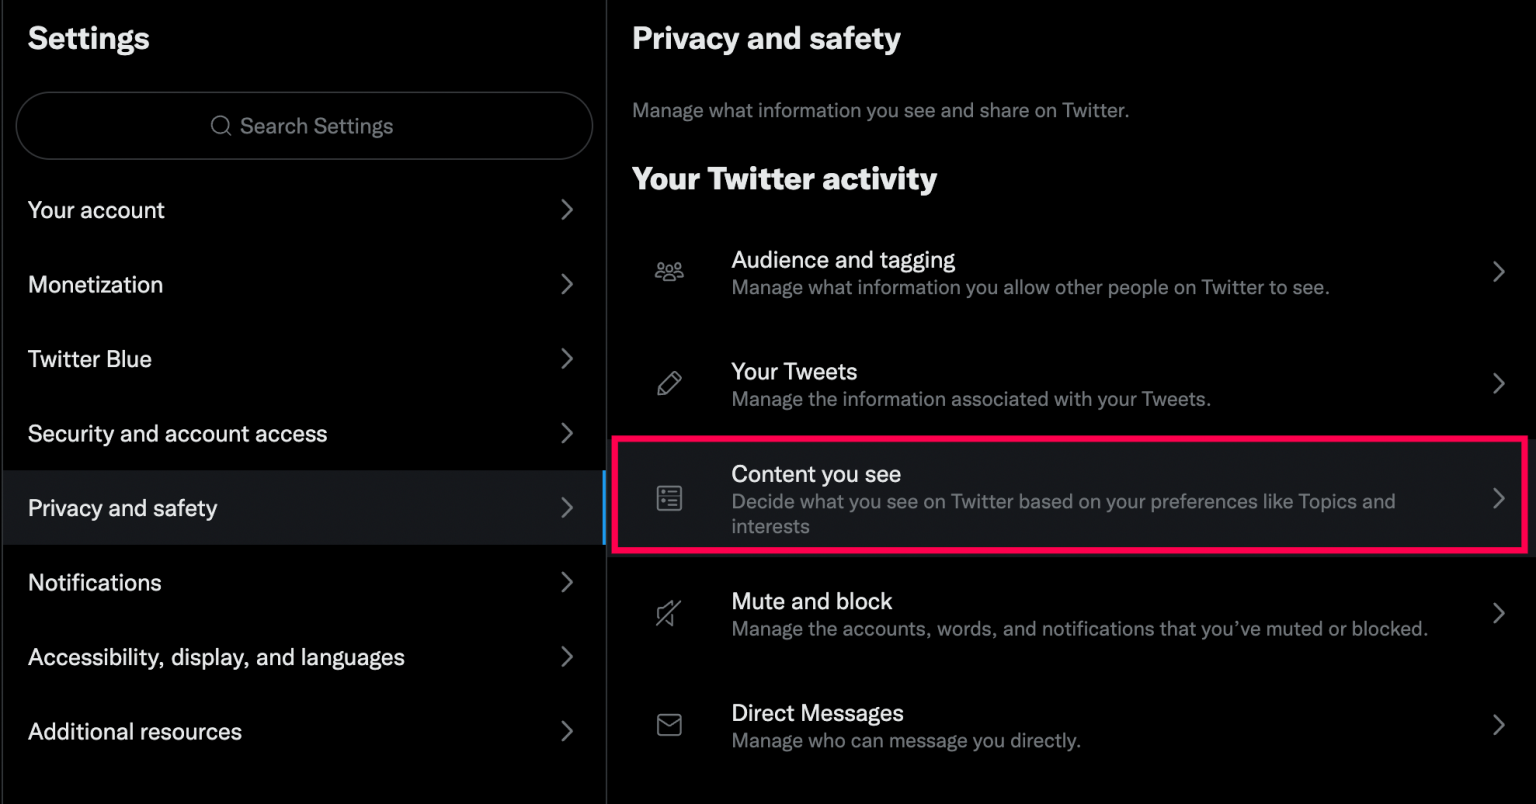This screenshot has height=804, width=1536.
Task: Click the magnifying glass in Search Settings
Action: tap(220, 126)
